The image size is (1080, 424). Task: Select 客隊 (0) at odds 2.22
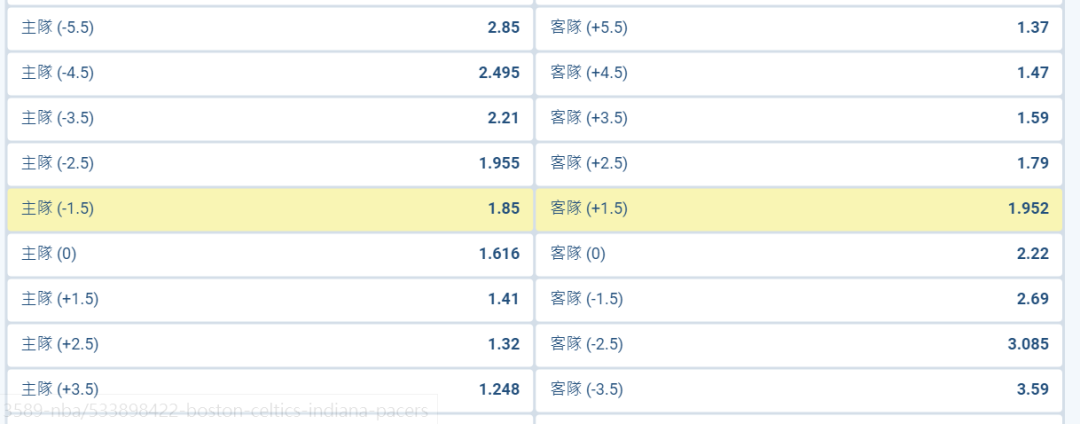click(799, 254)
